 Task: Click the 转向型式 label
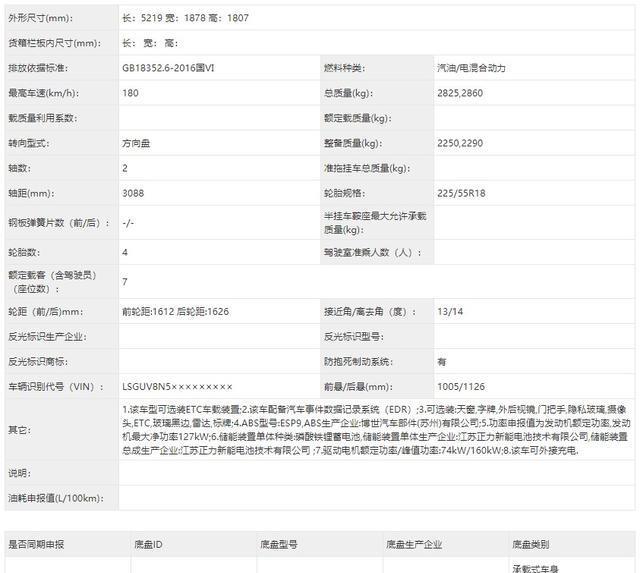(29, 143)
